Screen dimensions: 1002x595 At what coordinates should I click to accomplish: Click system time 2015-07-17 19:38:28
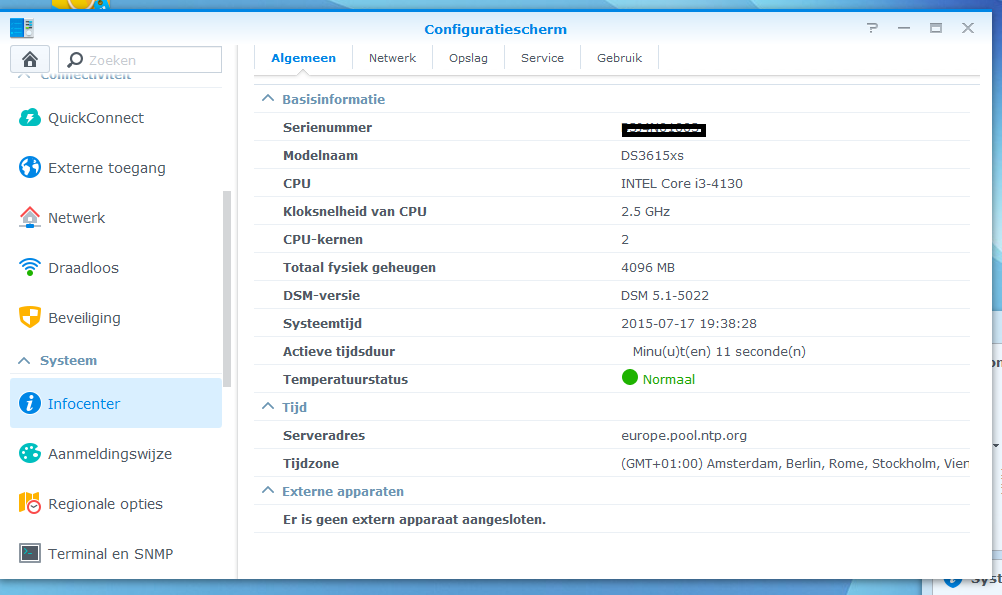[689, 324]
